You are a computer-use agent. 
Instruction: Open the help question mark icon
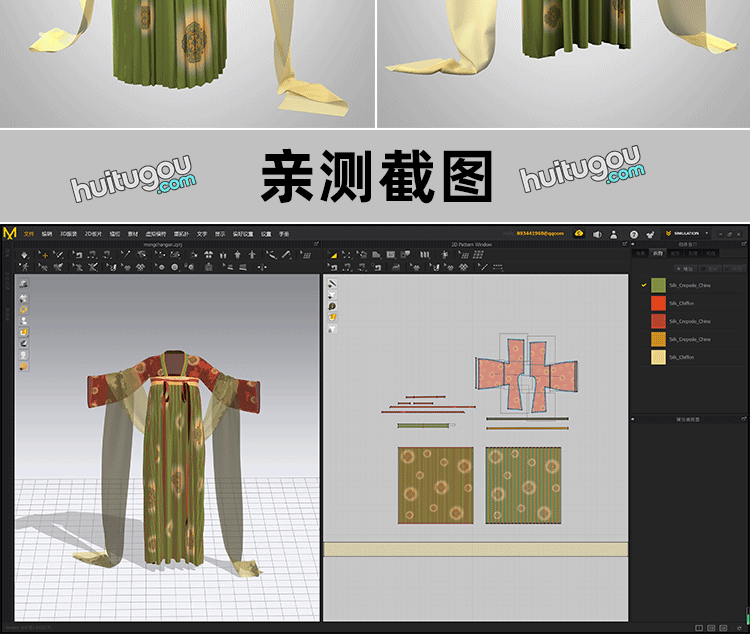633,233
